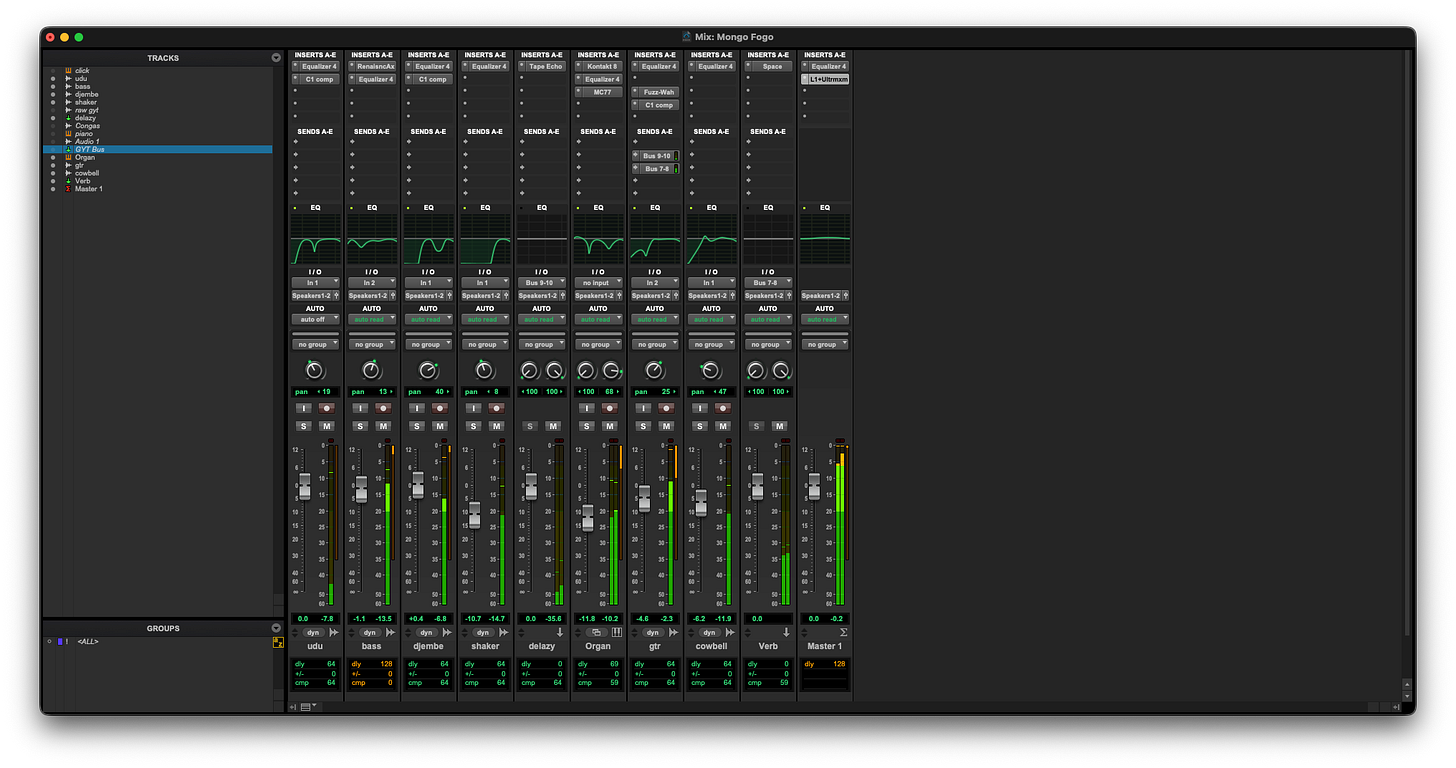The image size is (1456, 768).
Task: Mute the delazy aux track
Action: [553, 426]
